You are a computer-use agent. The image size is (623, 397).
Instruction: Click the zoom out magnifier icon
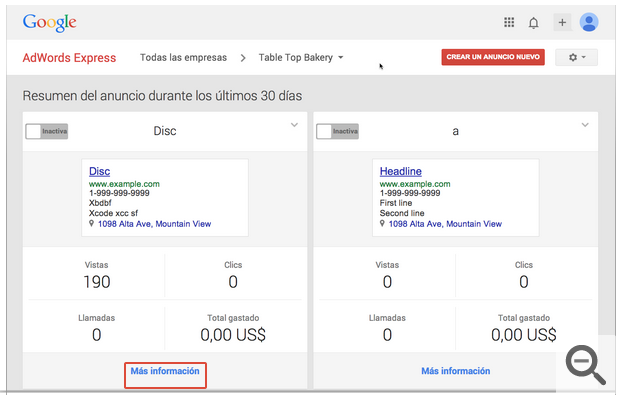(x=586, y=364)
